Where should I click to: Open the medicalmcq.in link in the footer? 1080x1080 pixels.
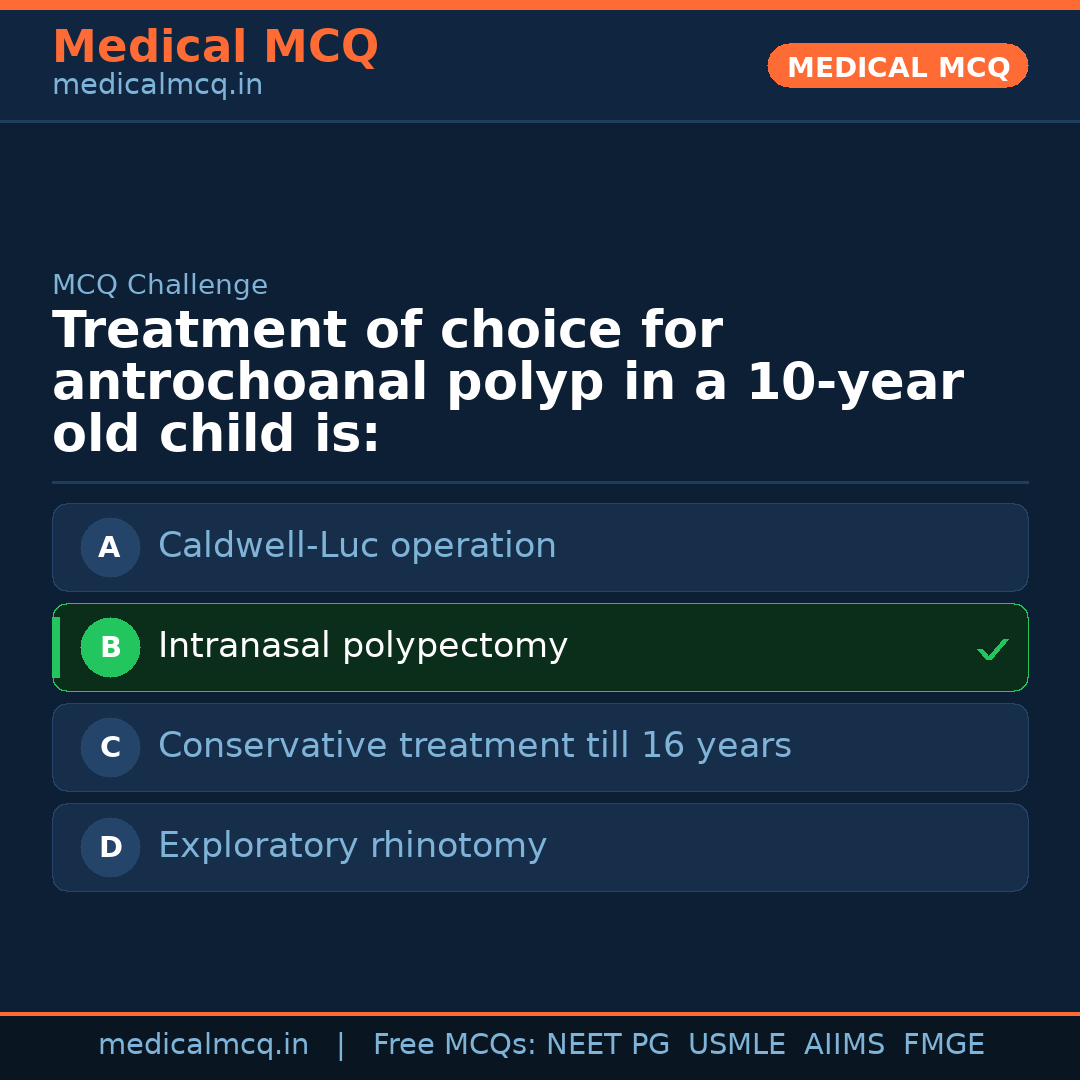click(203, 1045)
